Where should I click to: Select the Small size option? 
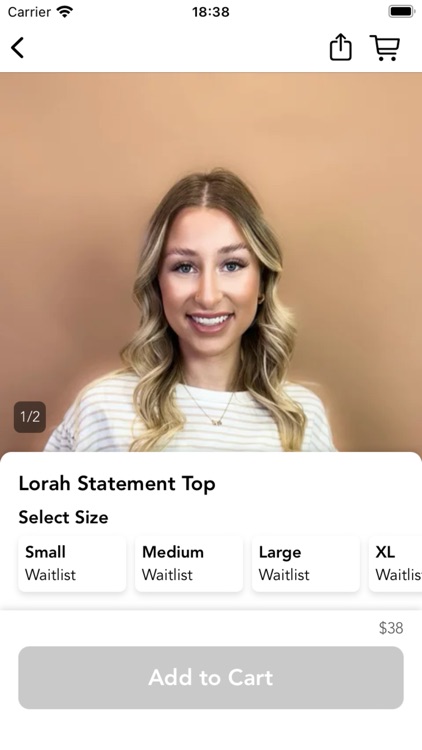[72, 563]
